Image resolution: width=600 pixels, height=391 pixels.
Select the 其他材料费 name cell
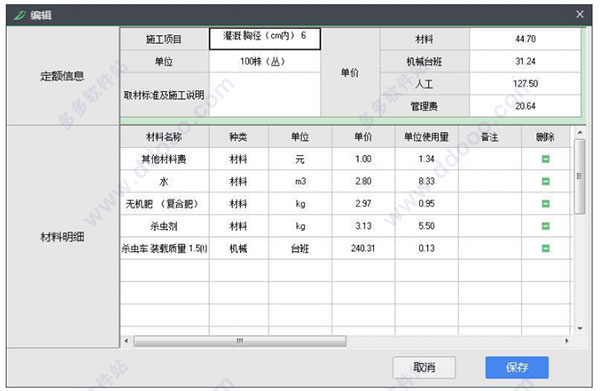[x=165, y=159]
